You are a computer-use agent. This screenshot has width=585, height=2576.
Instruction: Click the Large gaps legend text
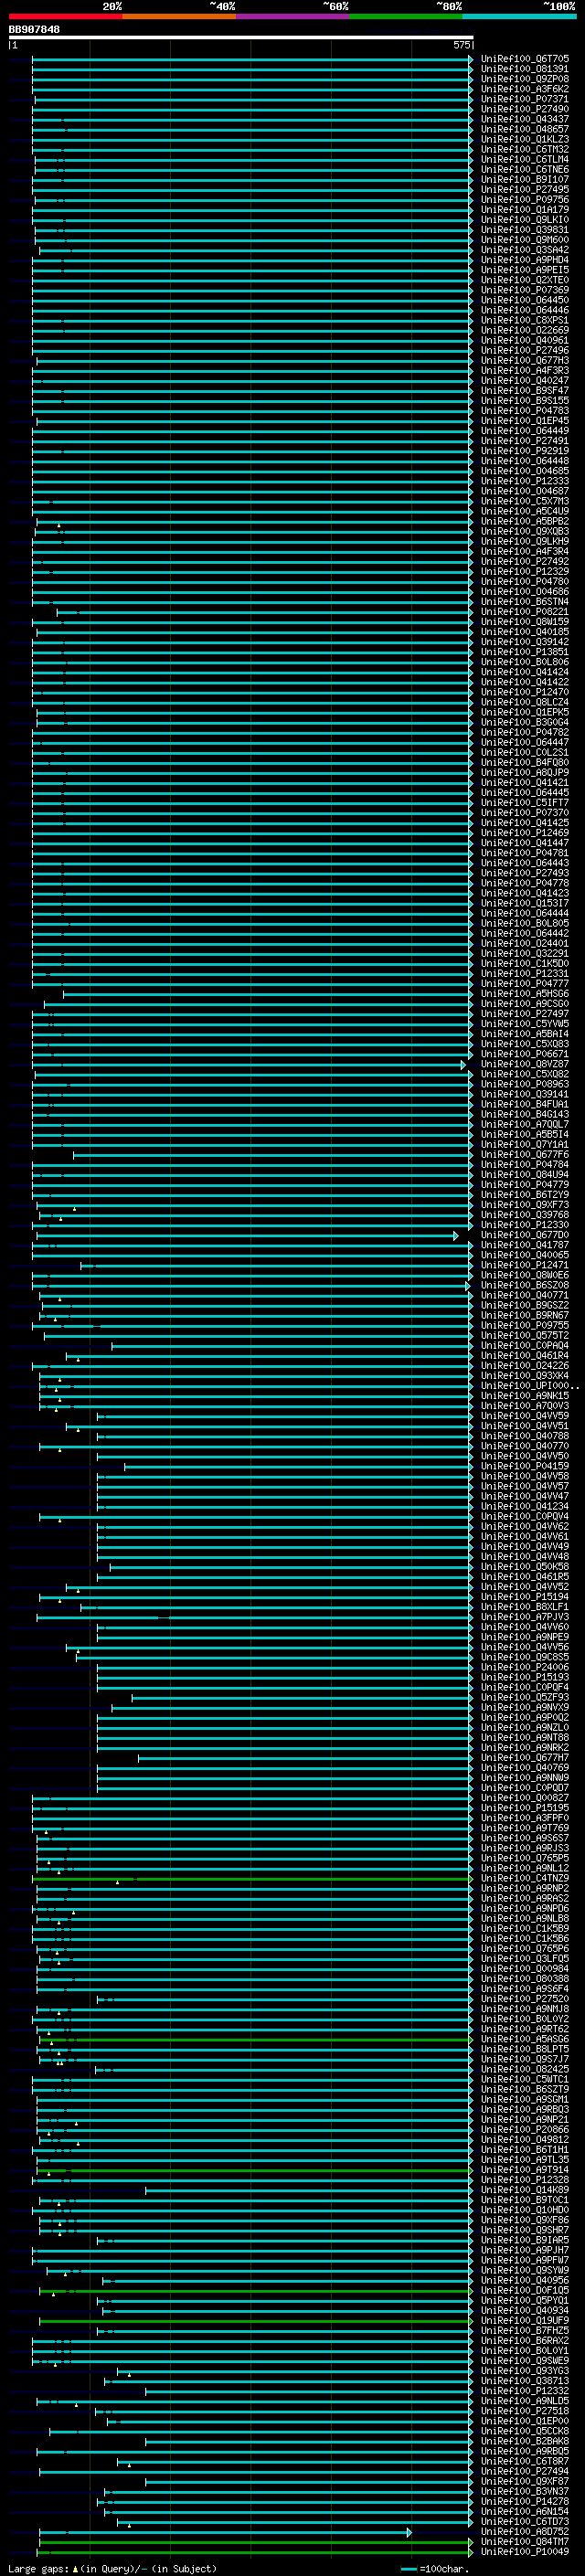[38, 2568]
